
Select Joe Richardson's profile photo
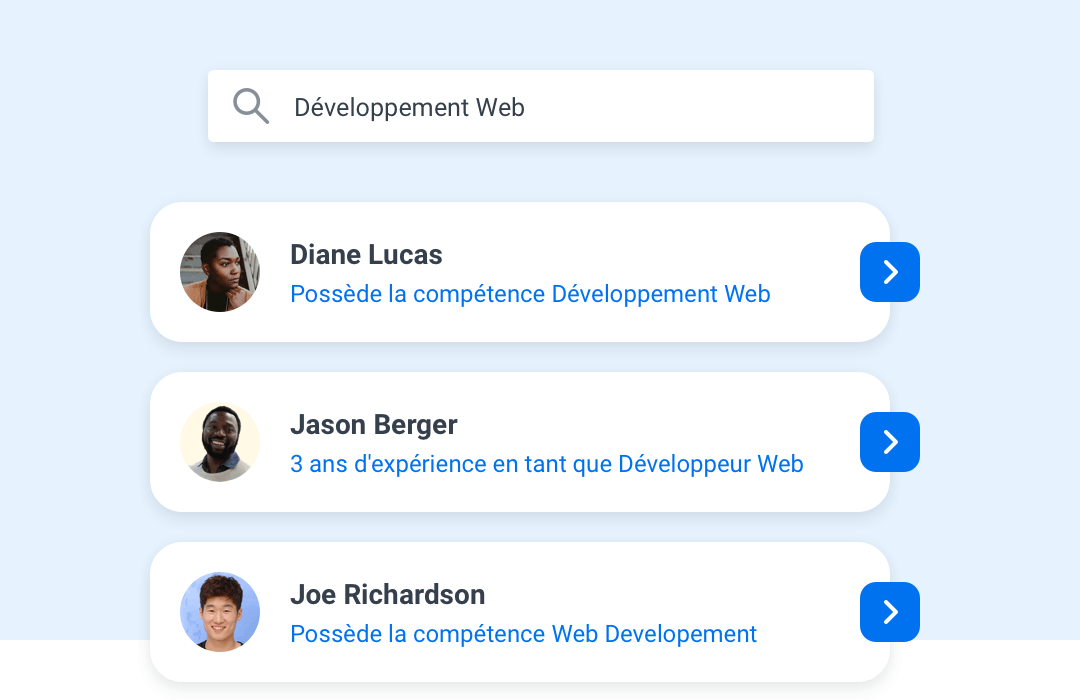[220, 612]
